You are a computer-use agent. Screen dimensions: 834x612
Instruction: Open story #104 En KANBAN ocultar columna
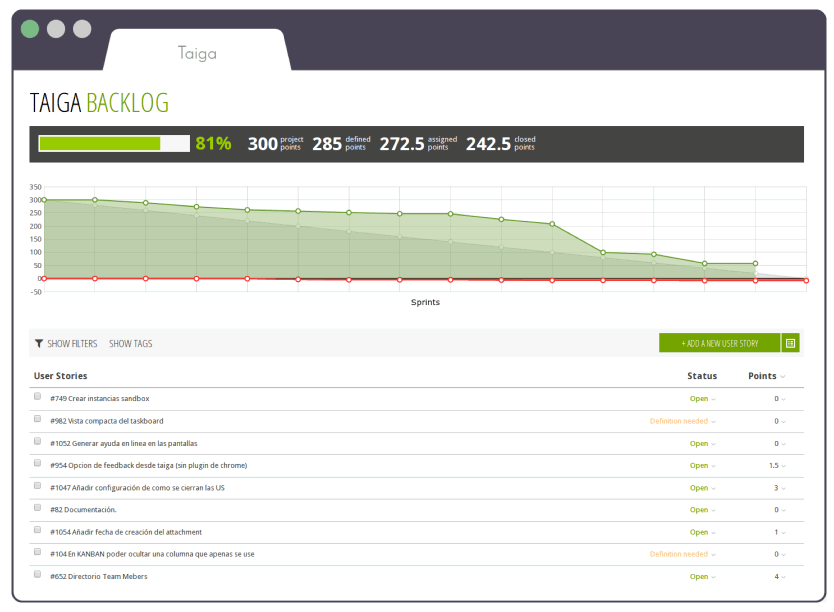(x=152, y=554)
